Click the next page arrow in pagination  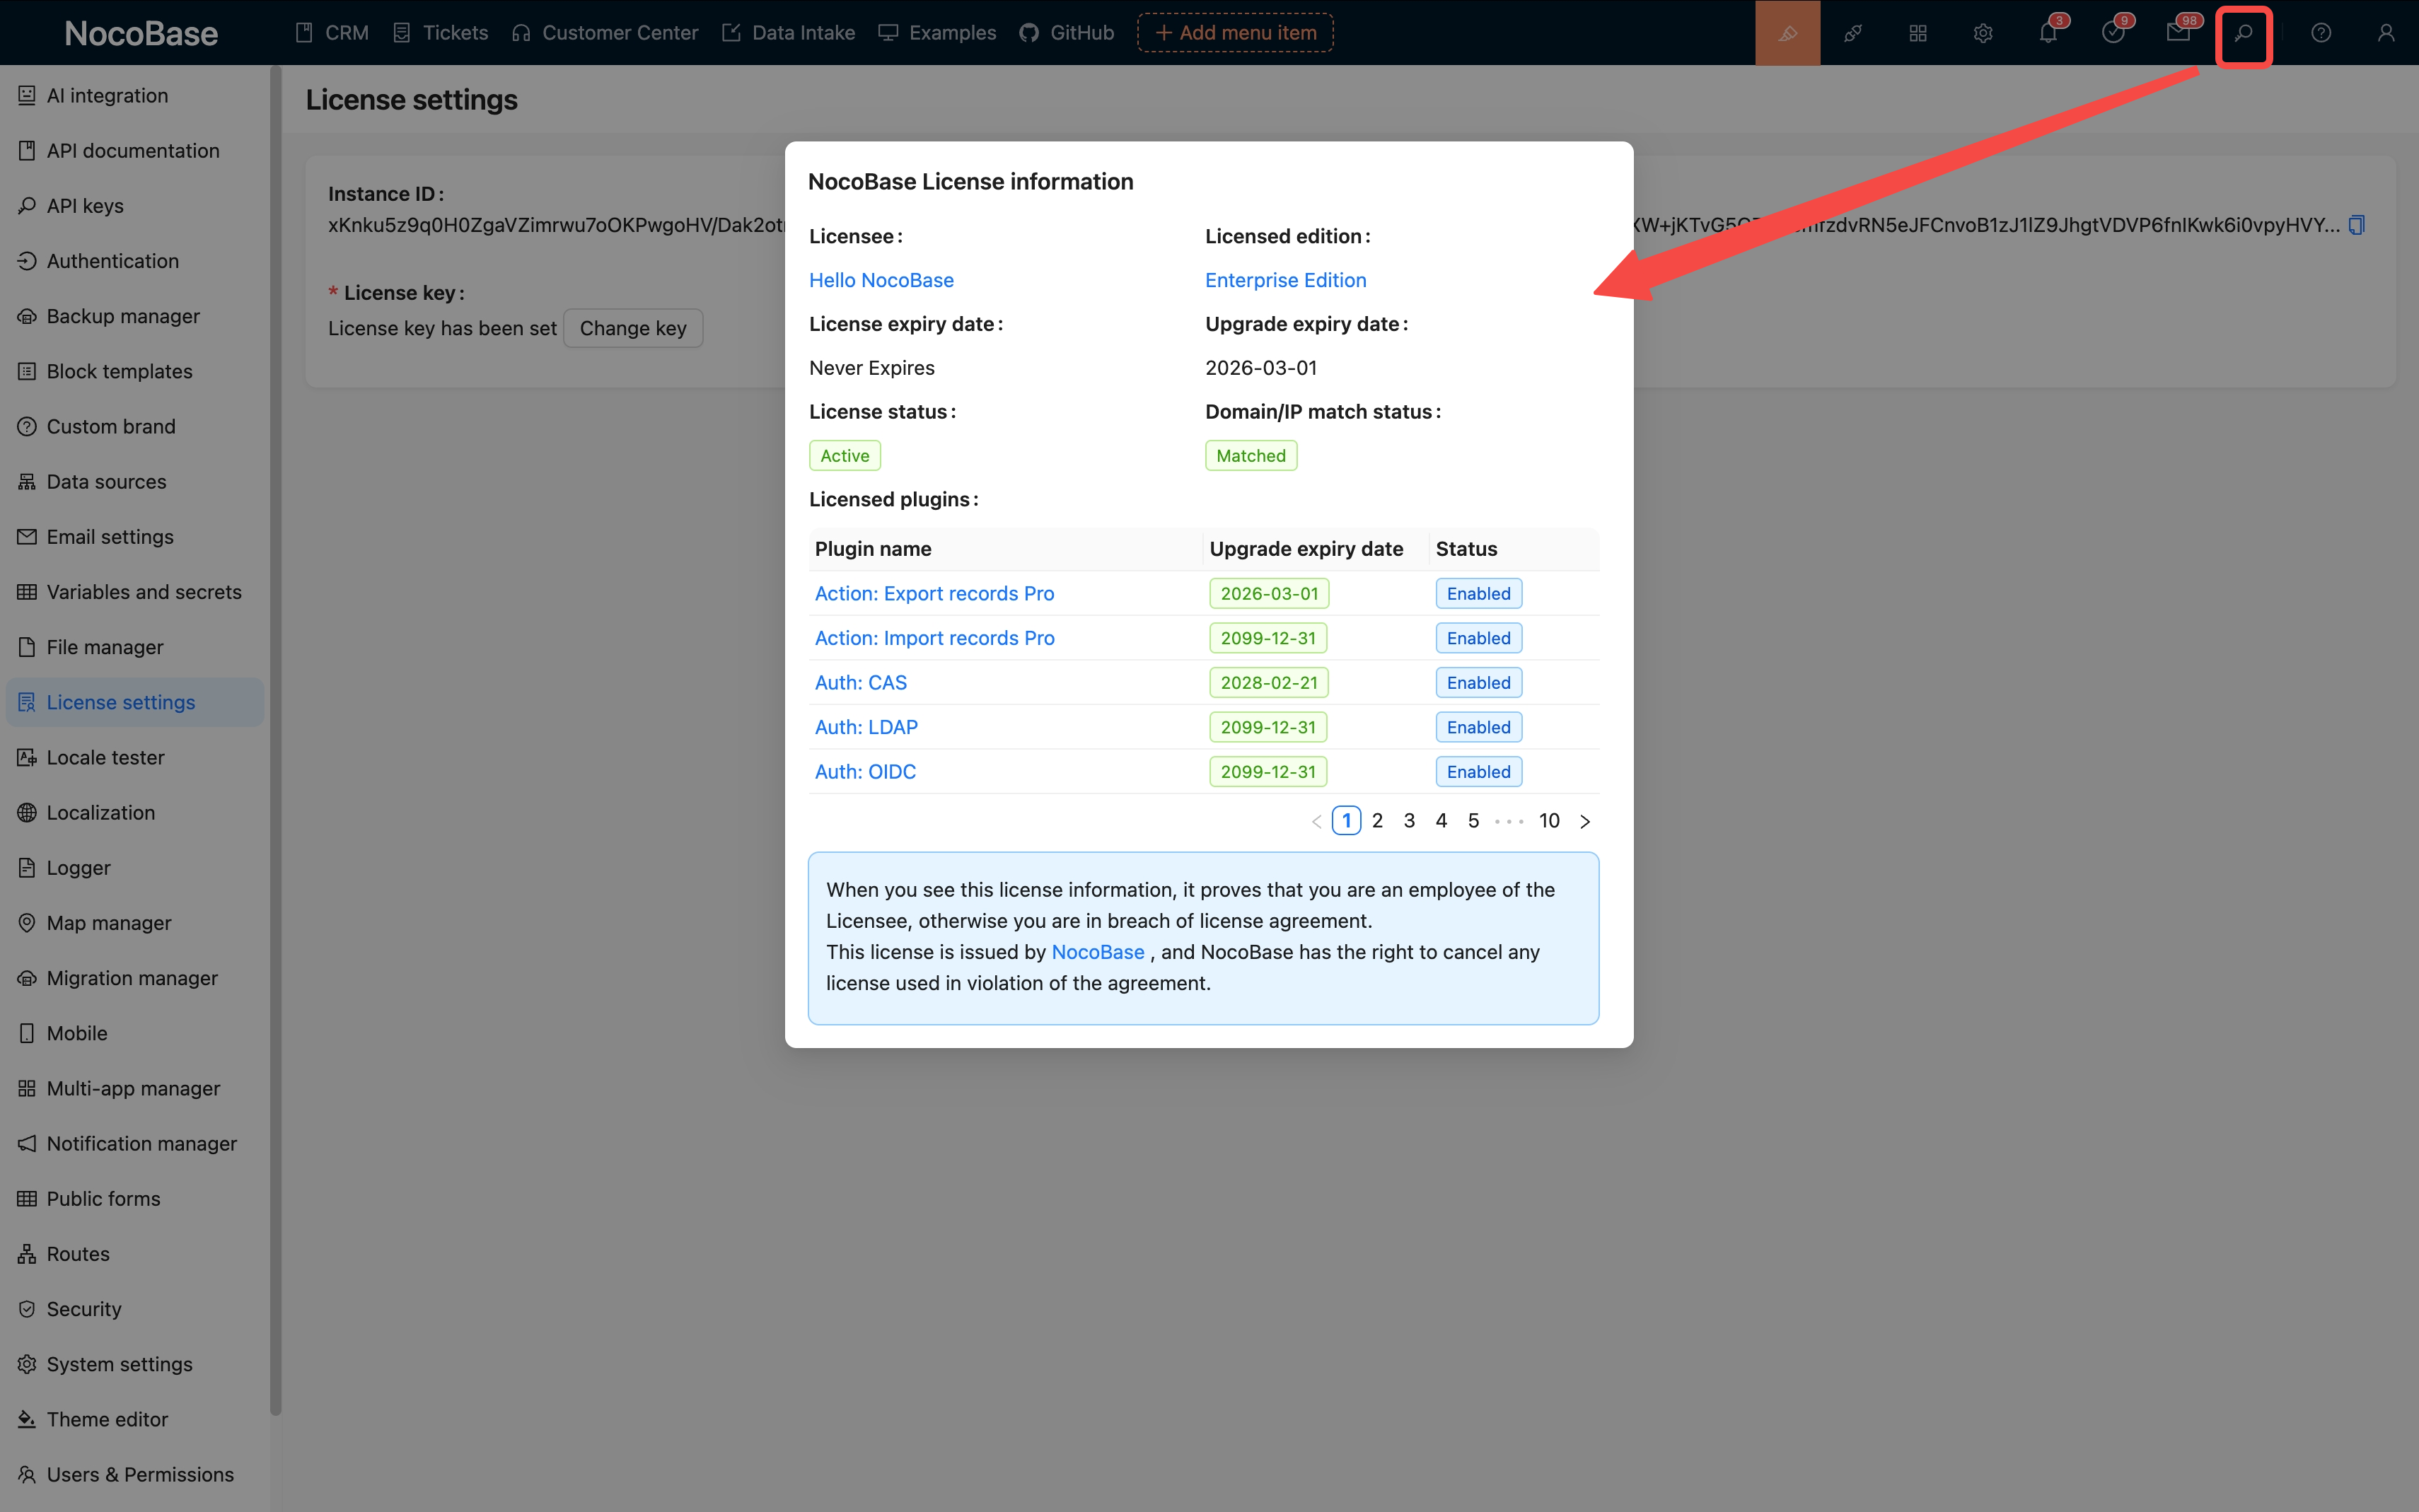pos(1585,821)
